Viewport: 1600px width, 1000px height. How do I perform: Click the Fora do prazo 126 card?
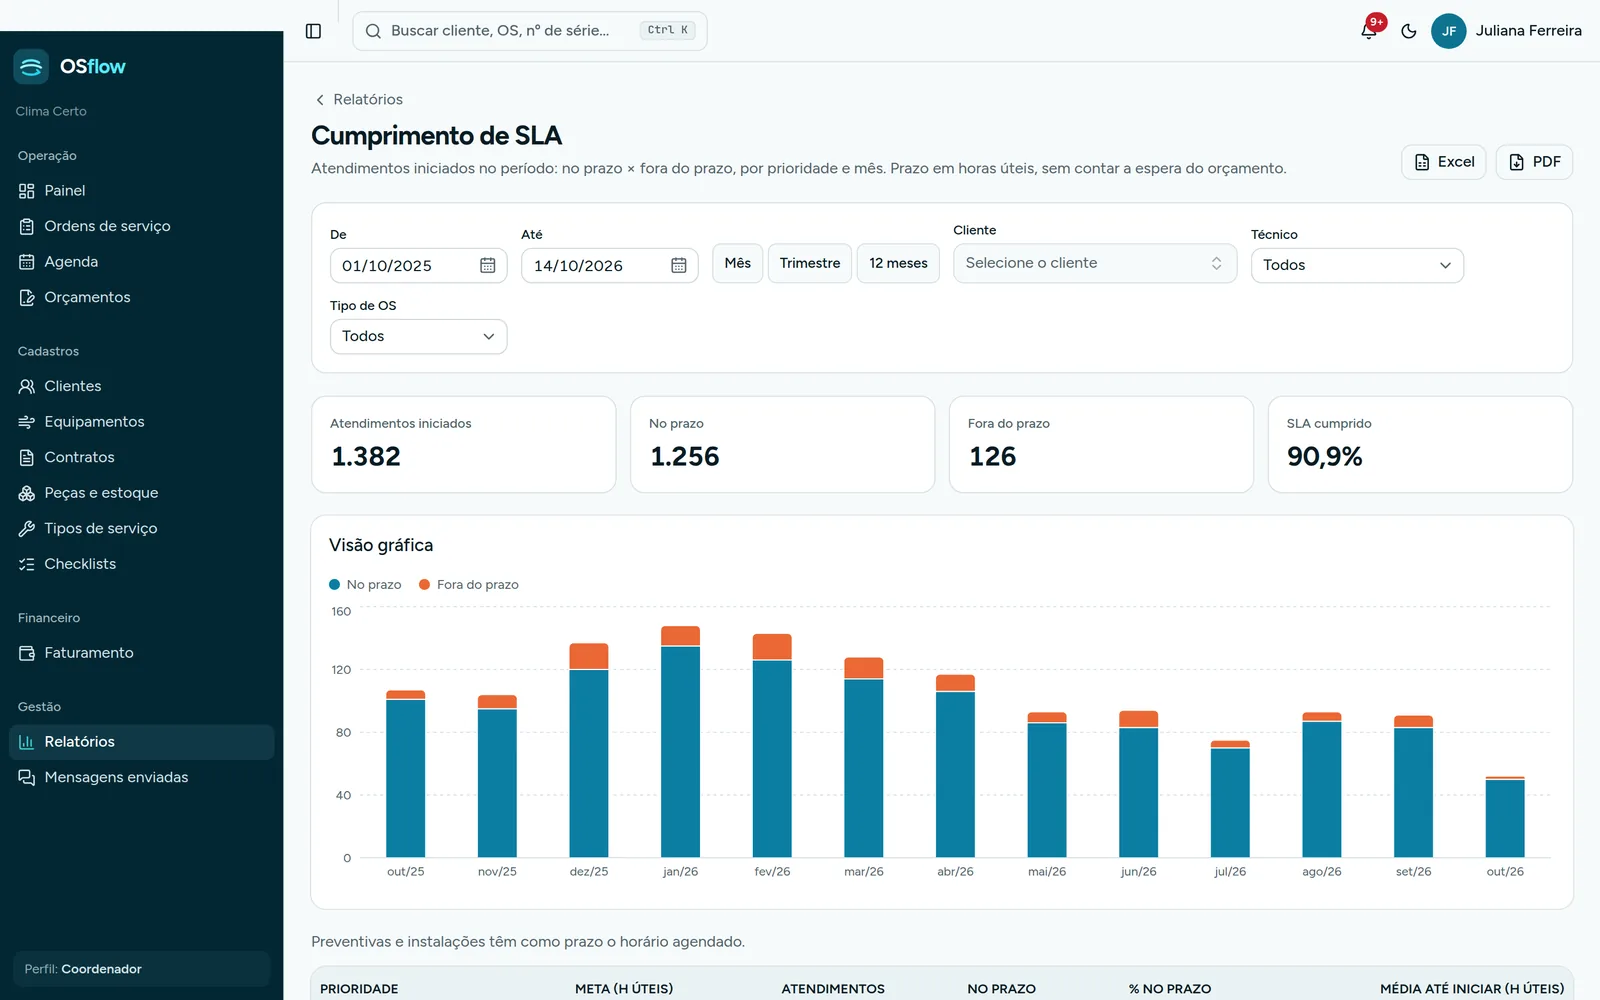coord(1101,444)
